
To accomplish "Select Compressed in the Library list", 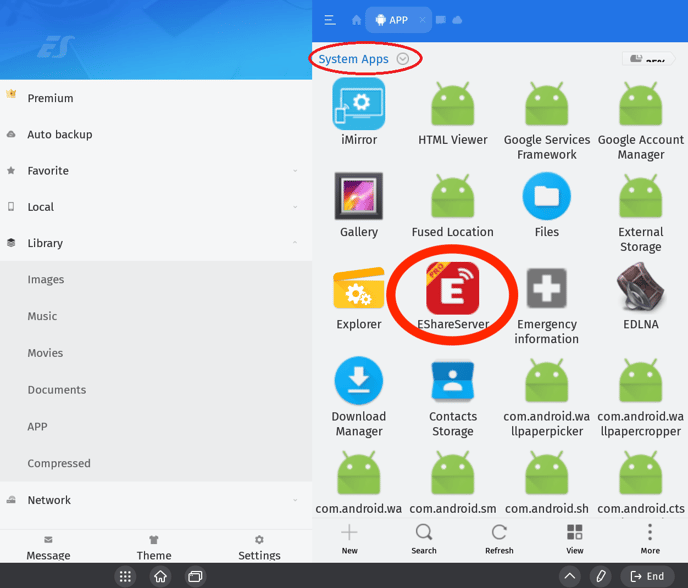I will (x=59, y=463).
